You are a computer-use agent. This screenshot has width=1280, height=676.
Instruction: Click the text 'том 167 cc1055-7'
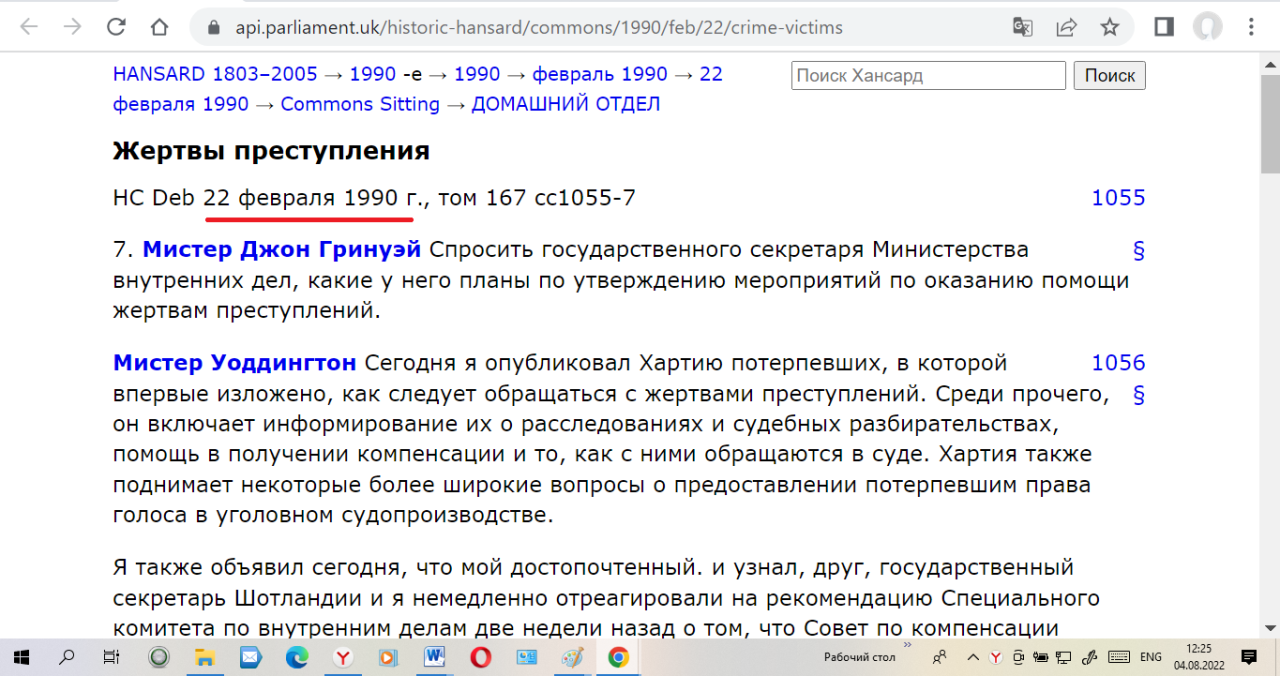click(536, 198)
